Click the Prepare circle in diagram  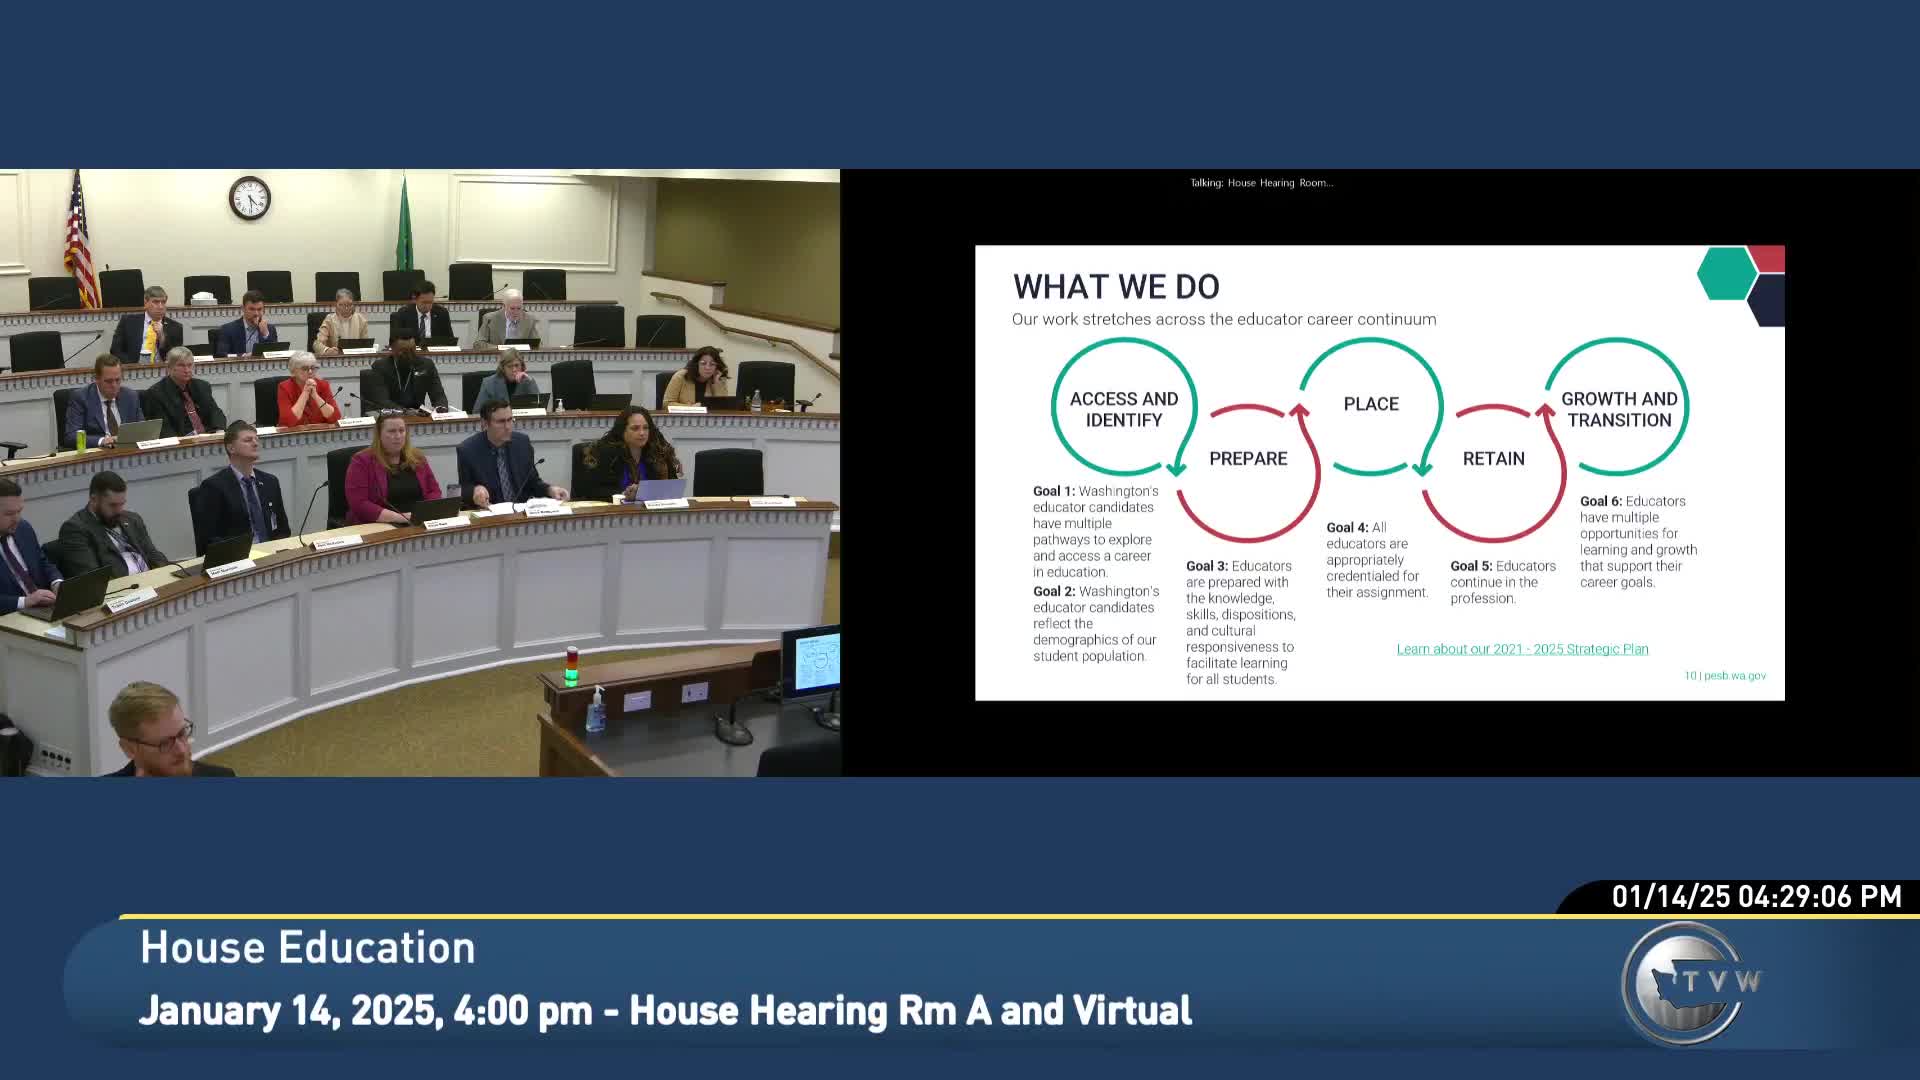[x=1248, y=459]
